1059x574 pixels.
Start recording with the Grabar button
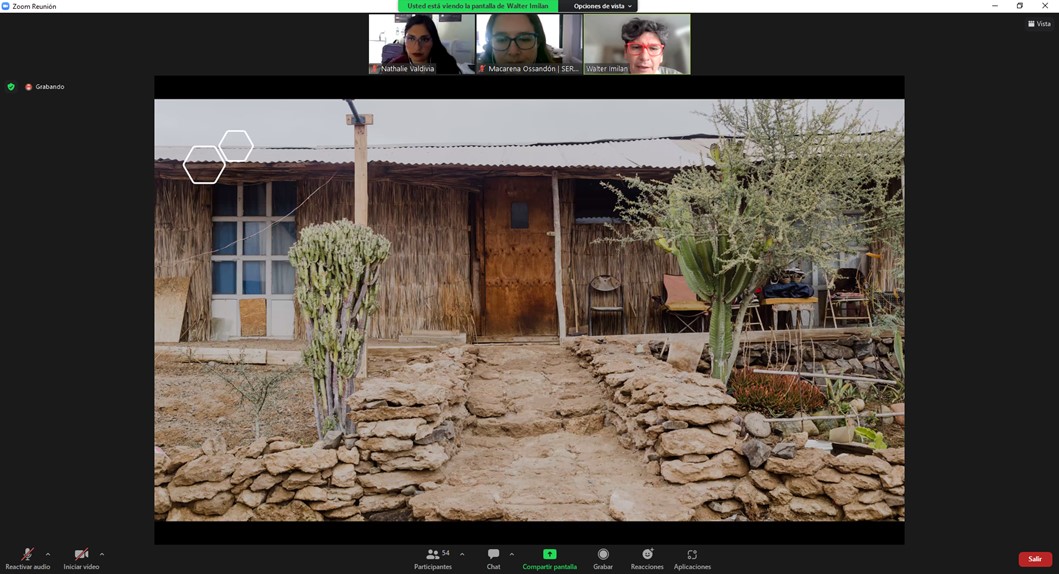coord(603,558)
